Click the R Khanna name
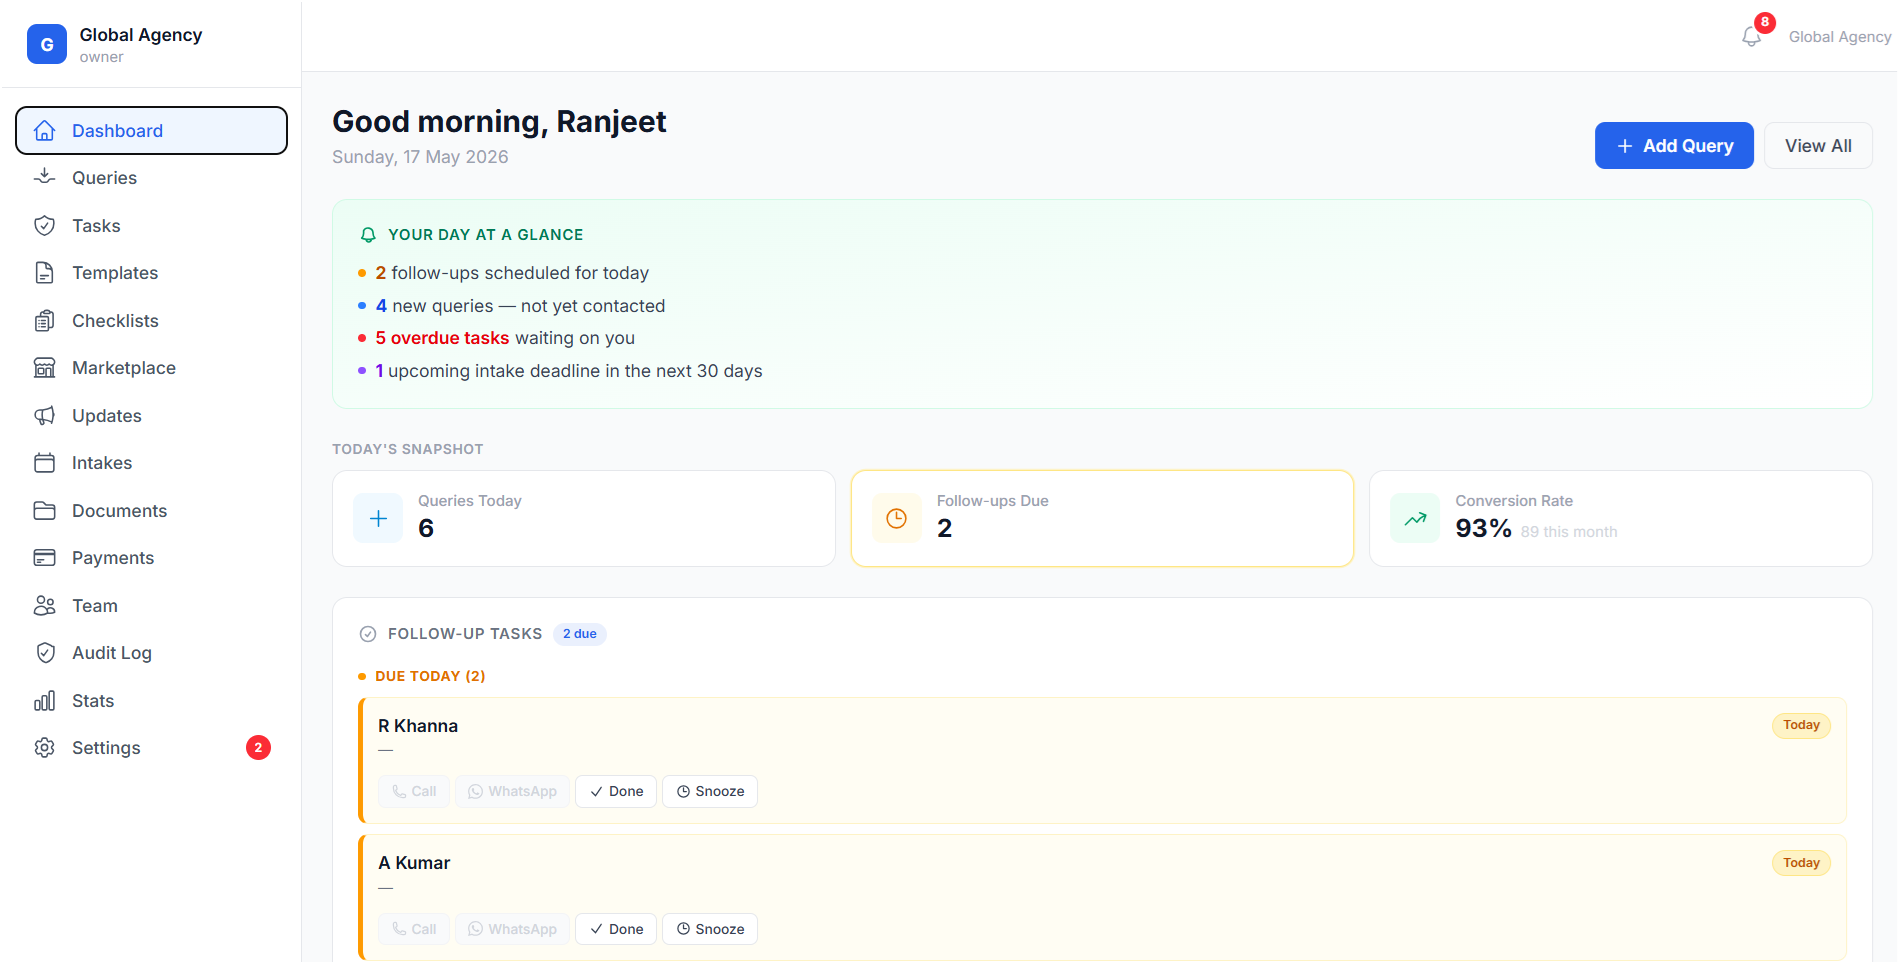1899x964 pixels. pyautogui.click(x=418, y=726)
